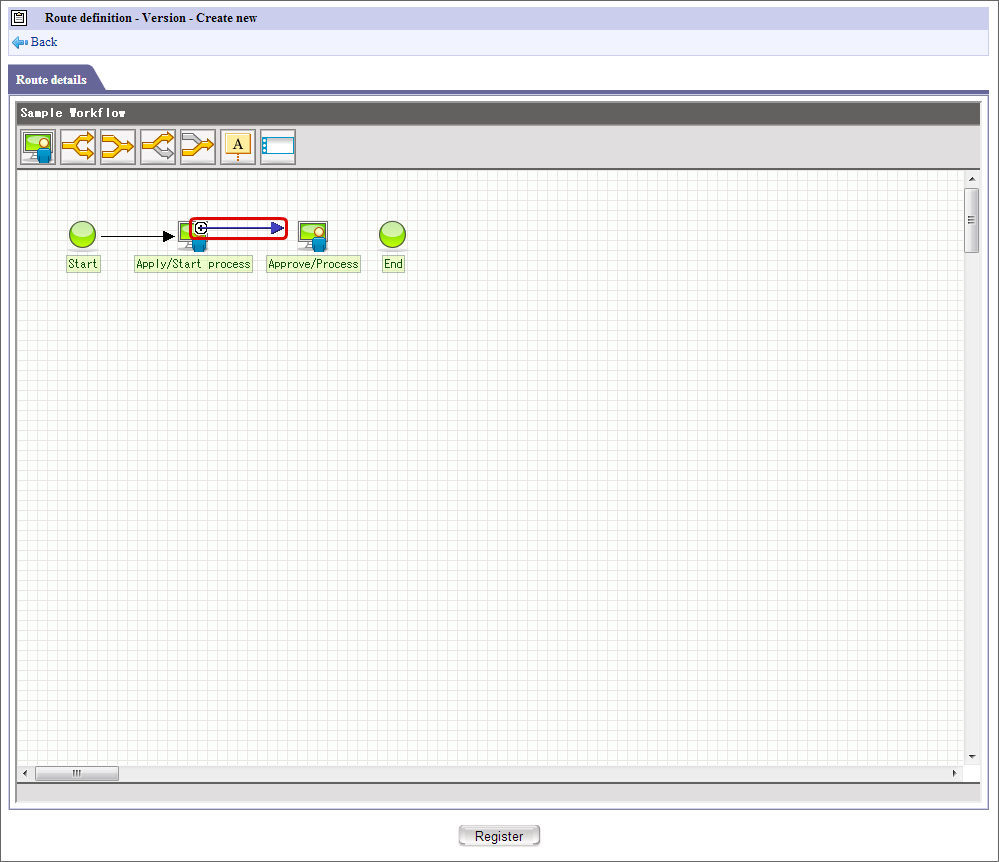
Task: Click the 'Apply/Start process' label
Action: (193, 264)
